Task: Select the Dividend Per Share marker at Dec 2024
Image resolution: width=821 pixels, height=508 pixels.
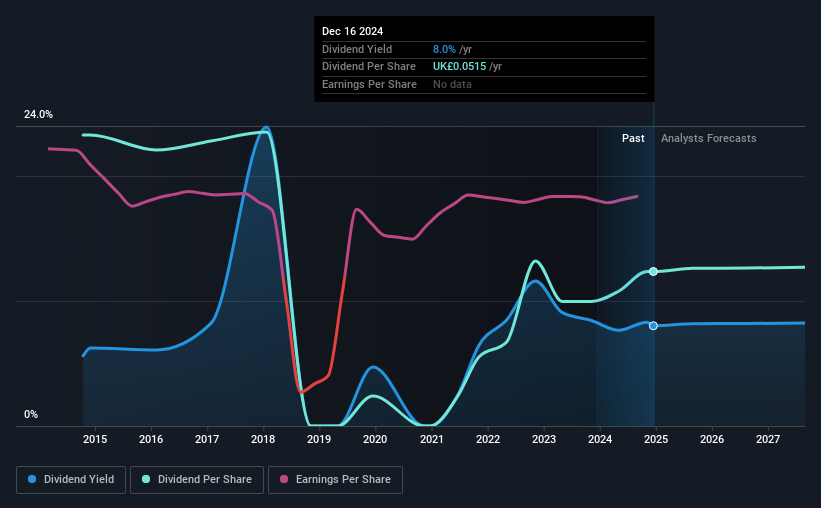Action: pos(653,271)
